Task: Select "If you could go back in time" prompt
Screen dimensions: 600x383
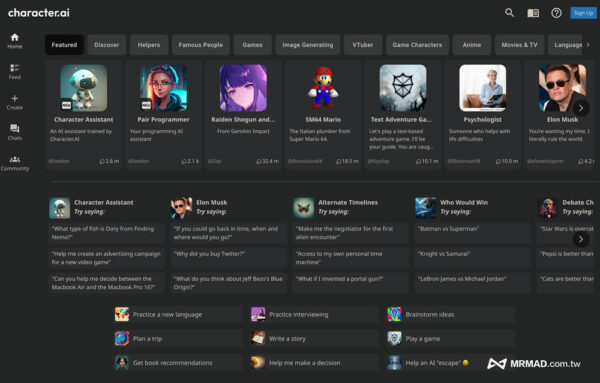Action: point(228,233)
